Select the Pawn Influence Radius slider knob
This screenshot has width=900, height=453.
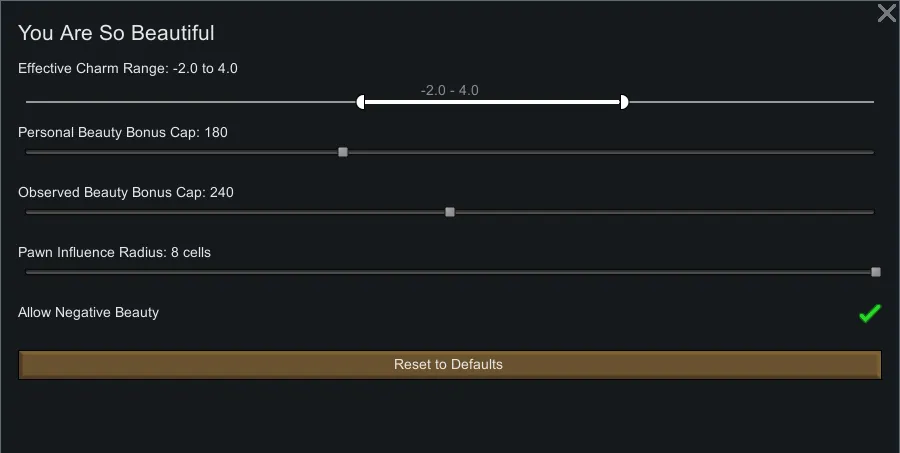pos(876,272)
